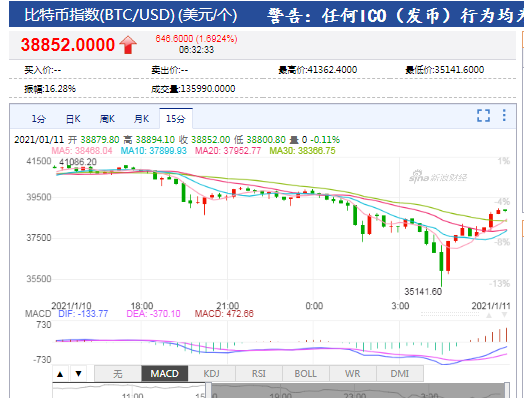Switch indicator to RSI

click(259, 374)
